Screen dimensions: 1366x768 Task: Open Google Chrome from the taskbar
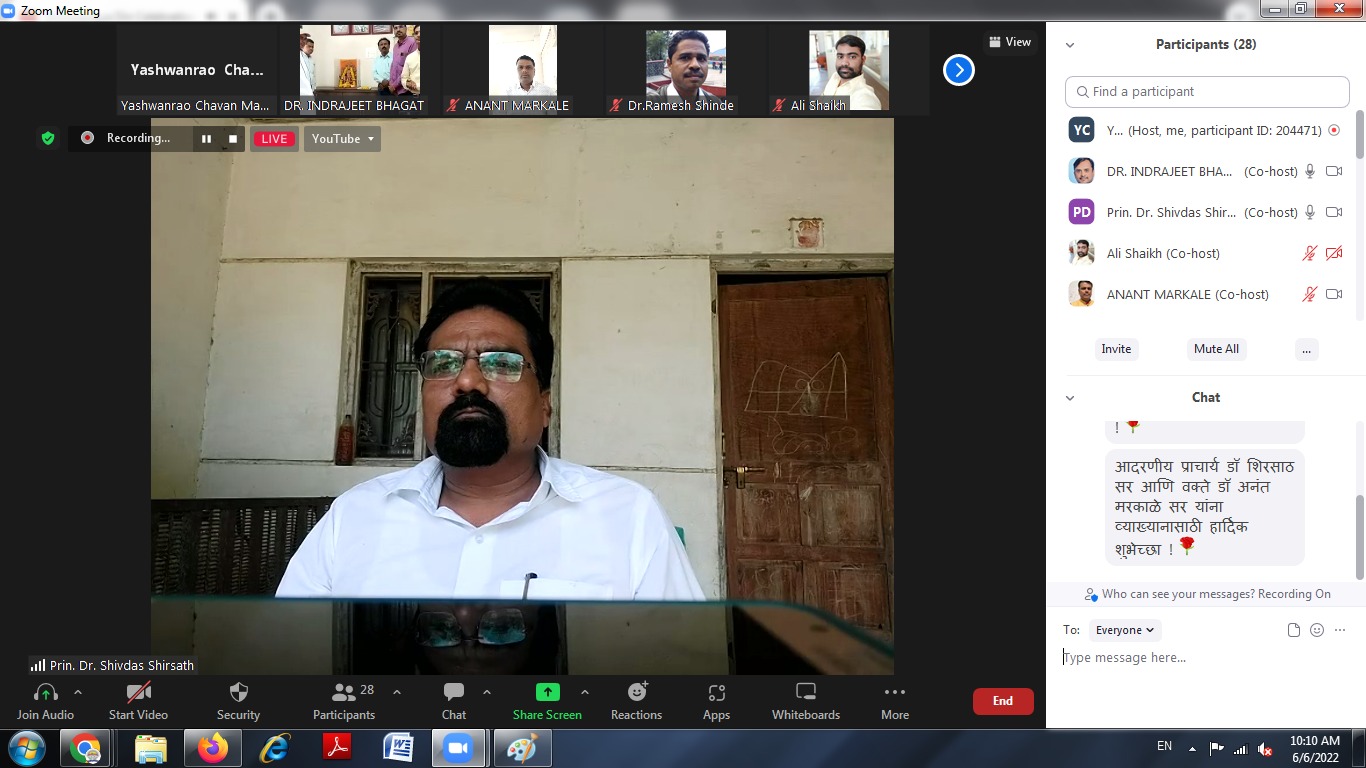tap(85, 748)
